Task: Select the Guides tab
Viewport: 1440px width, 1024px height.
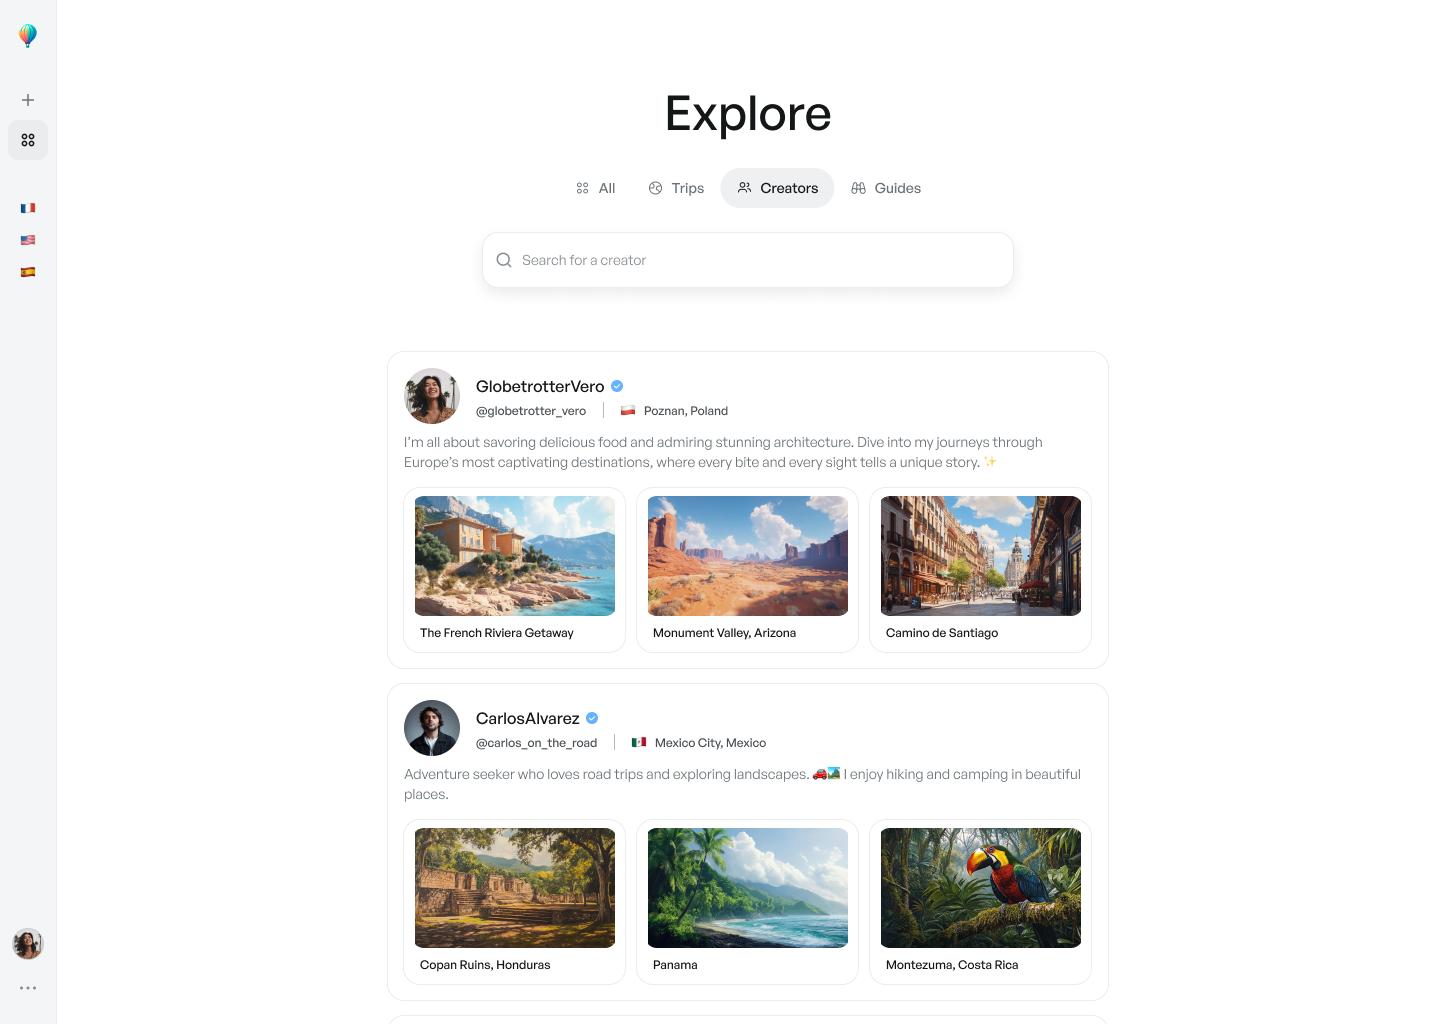Action: click(886, 188)
